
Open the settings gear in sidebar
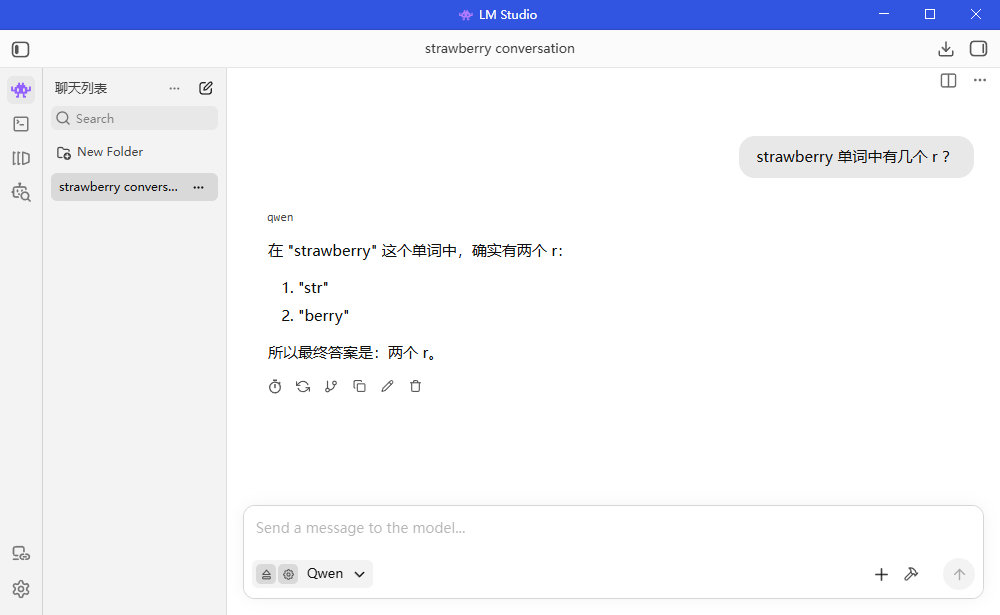tap(21, 589)
